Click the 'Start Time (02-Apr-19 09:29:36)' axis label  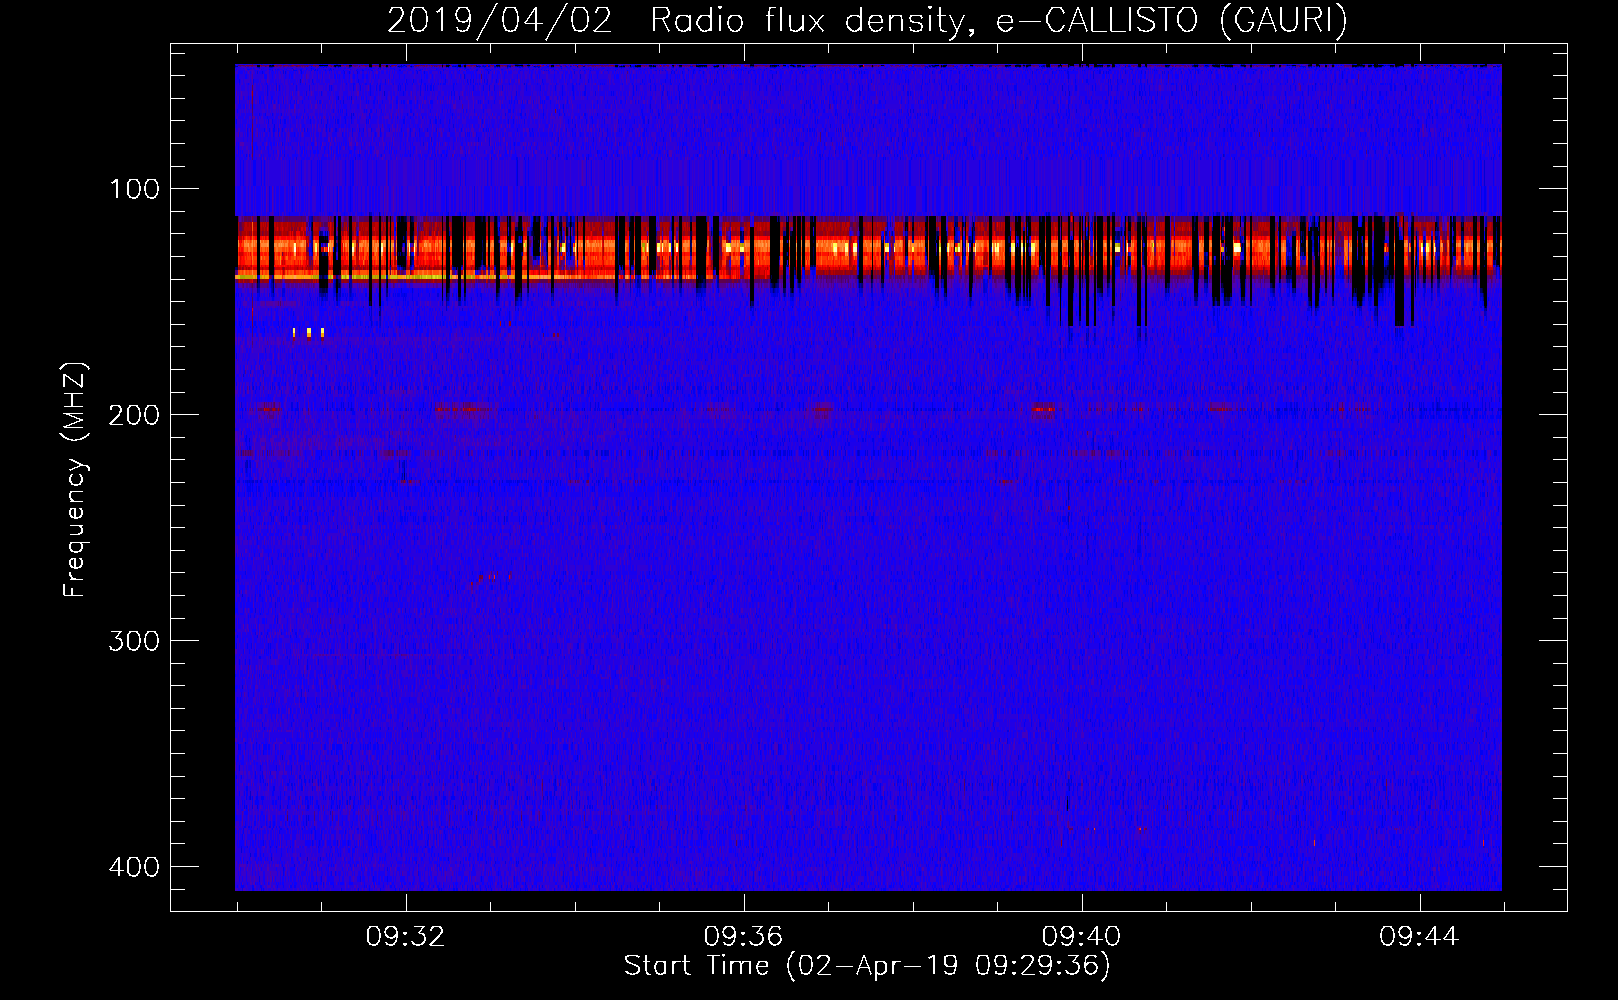tap(867, 966)
